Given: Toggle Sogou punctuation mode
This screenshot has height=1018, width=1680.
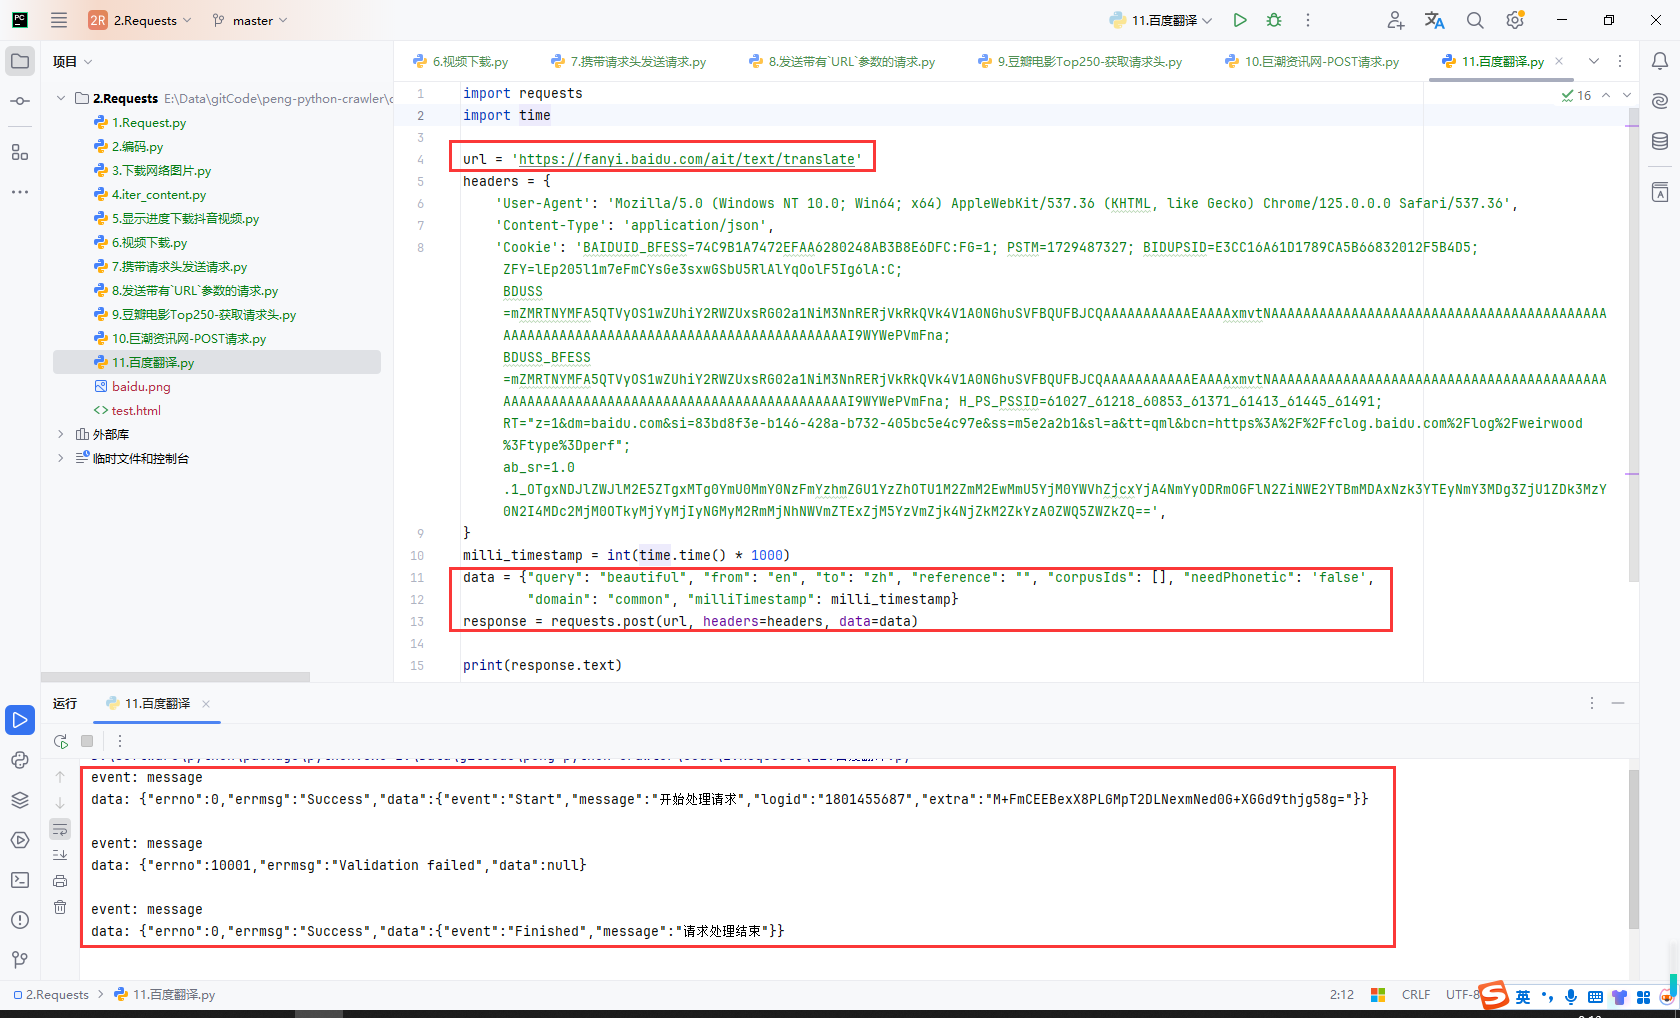Looking at the screenshot, I should (x=1548, y=996).
